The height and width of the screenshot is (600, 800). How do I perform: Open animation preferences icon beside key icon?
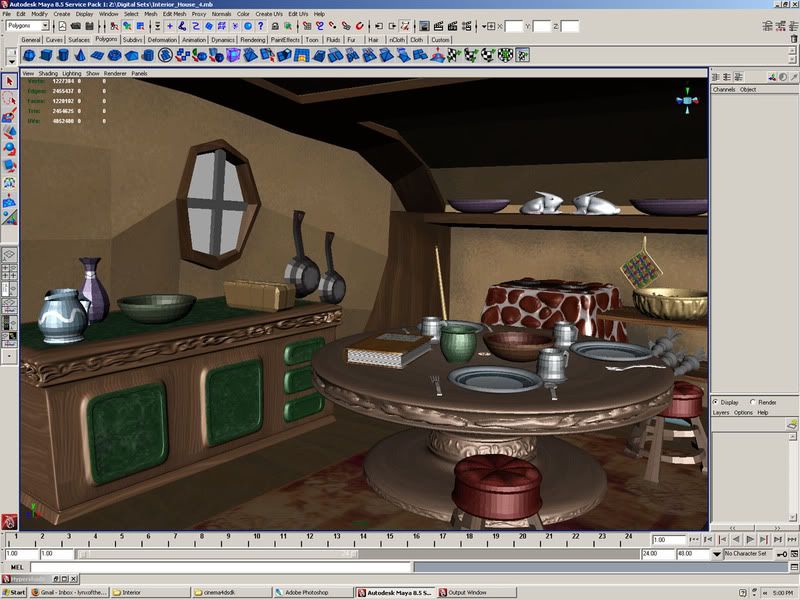(794, 554)
